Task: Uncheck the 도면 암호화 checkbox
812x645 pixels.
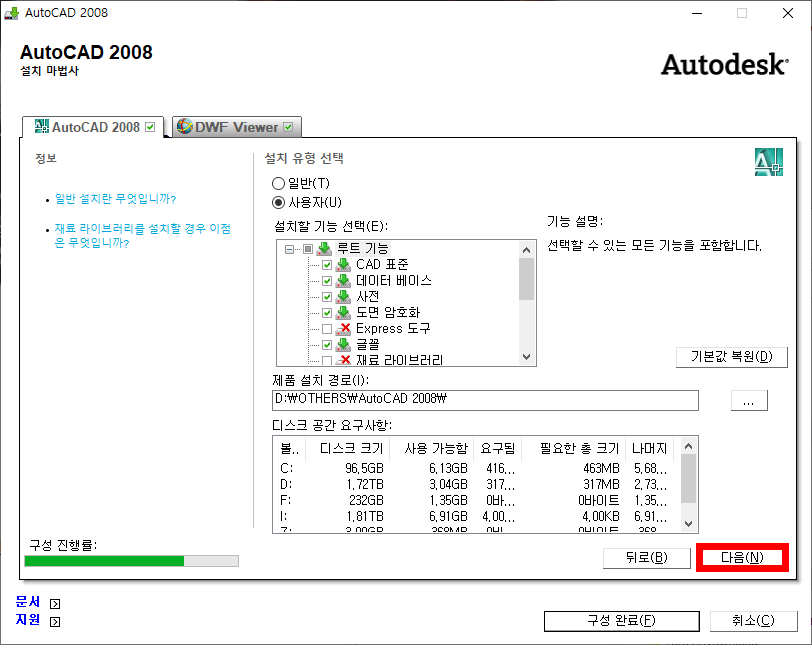Action: (x=327, y=313)
